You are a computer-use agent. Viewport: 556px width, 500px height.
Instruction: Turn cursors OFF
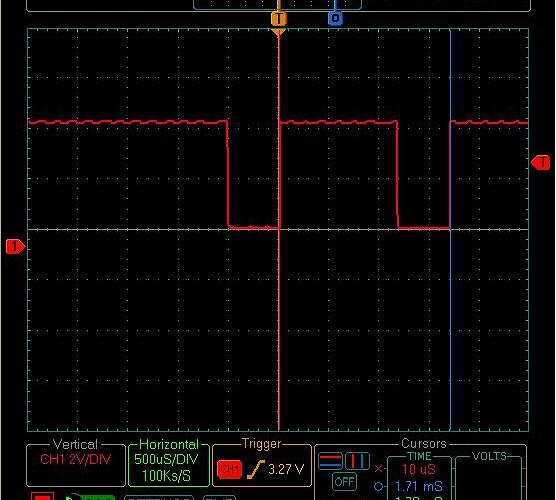[344, 482]
